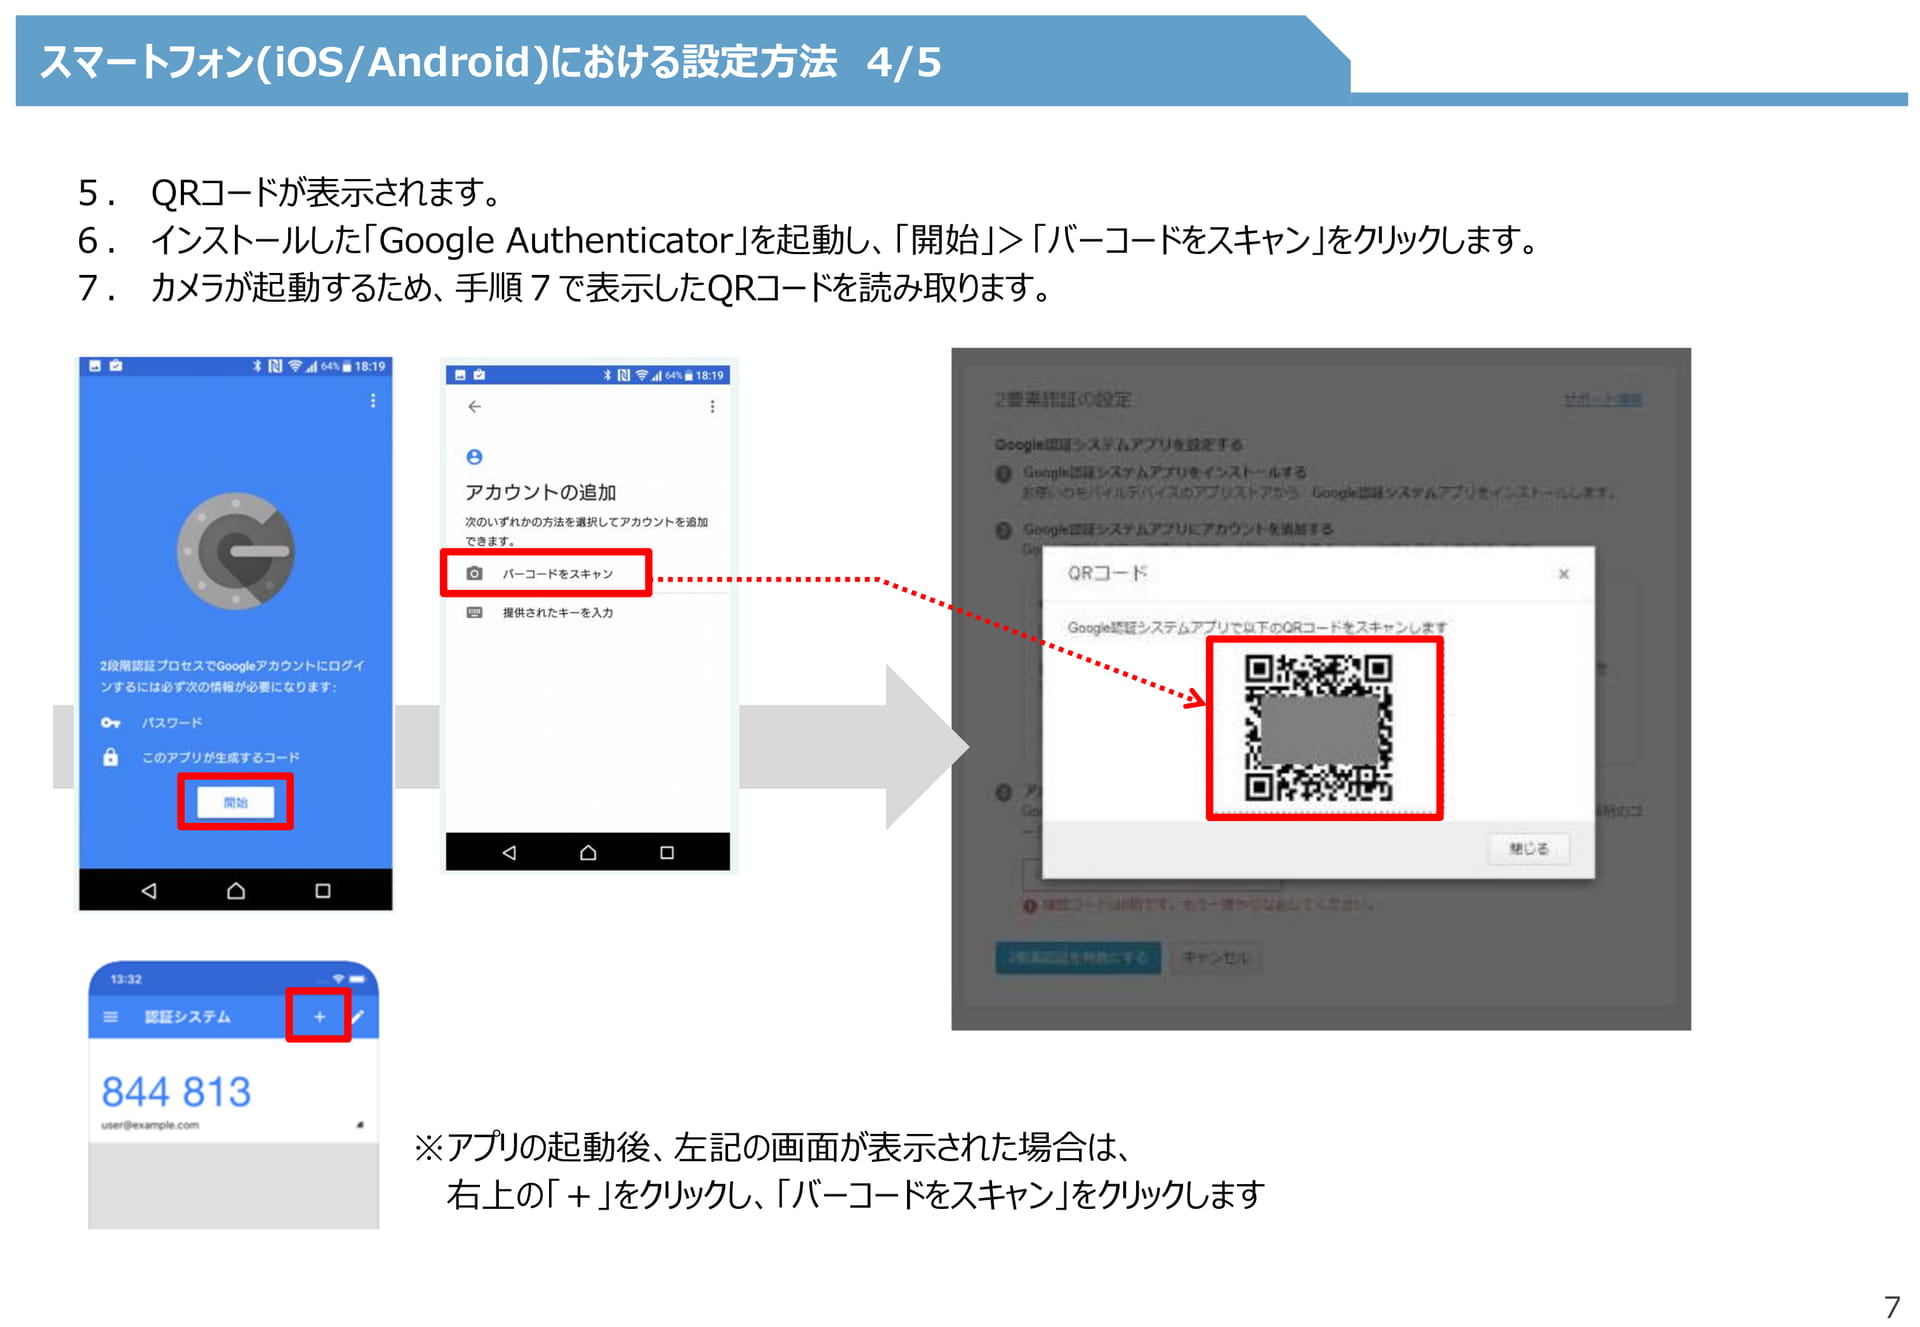
Task: Click the QR code image
Action: 1318,727
